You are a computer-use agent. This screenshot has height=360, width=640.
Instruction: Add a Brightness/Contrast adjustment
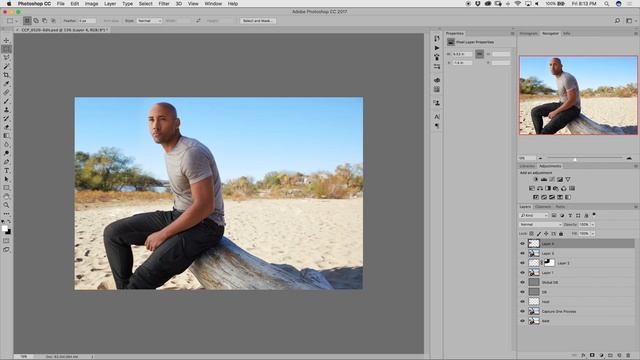coord(536,179)
